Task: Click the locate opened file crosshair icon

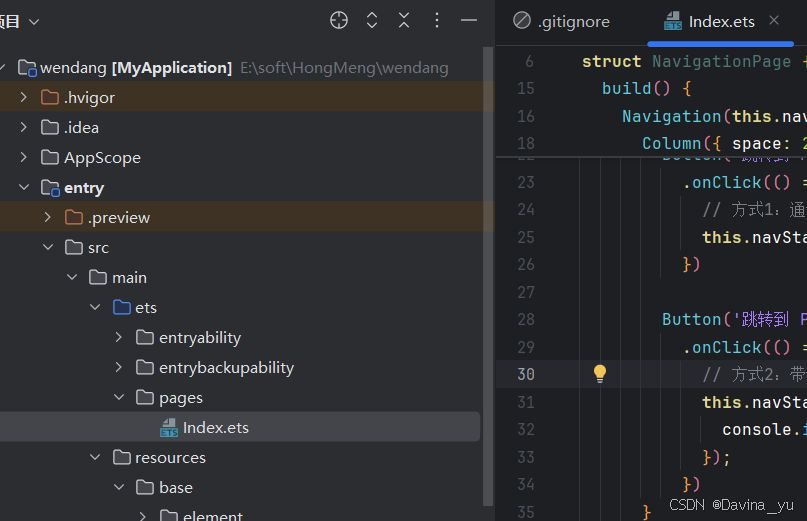Action: click(339, 21)
